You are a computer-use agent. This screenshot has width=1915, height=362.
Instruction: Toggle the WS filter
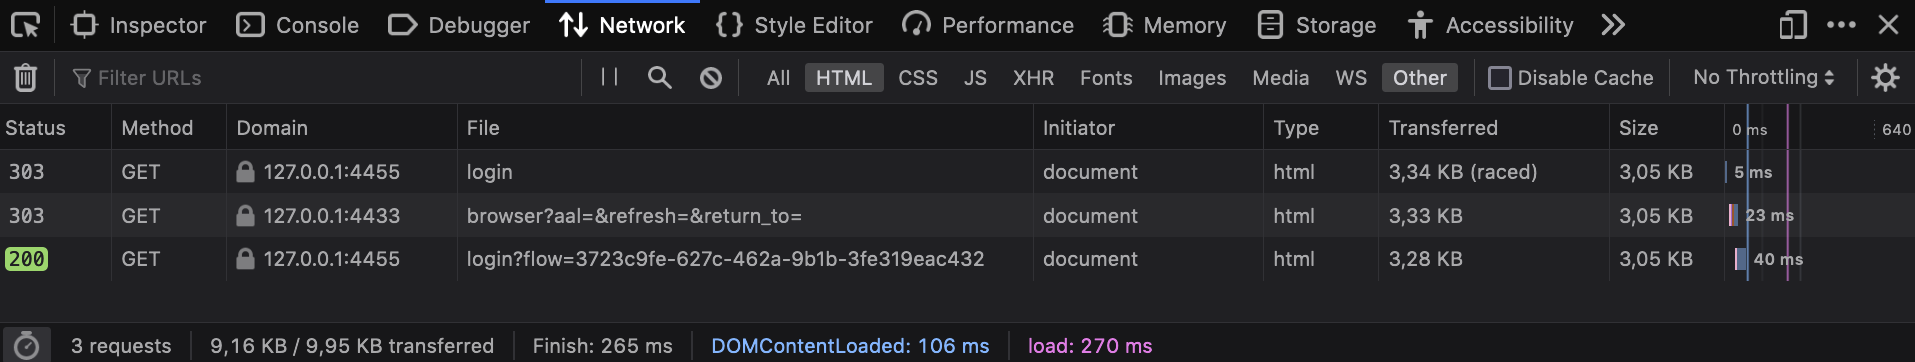click(x=1351, y=77)
